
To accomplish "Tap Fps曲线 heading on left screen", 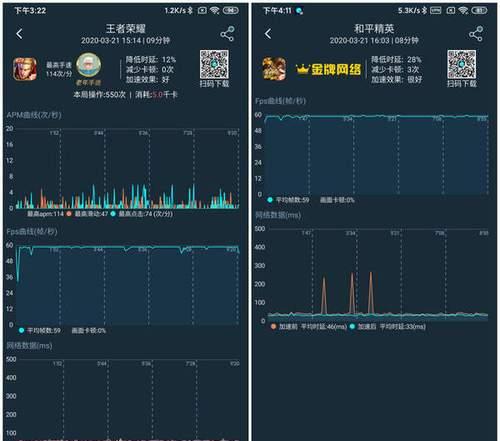I will tap(32, 232).
